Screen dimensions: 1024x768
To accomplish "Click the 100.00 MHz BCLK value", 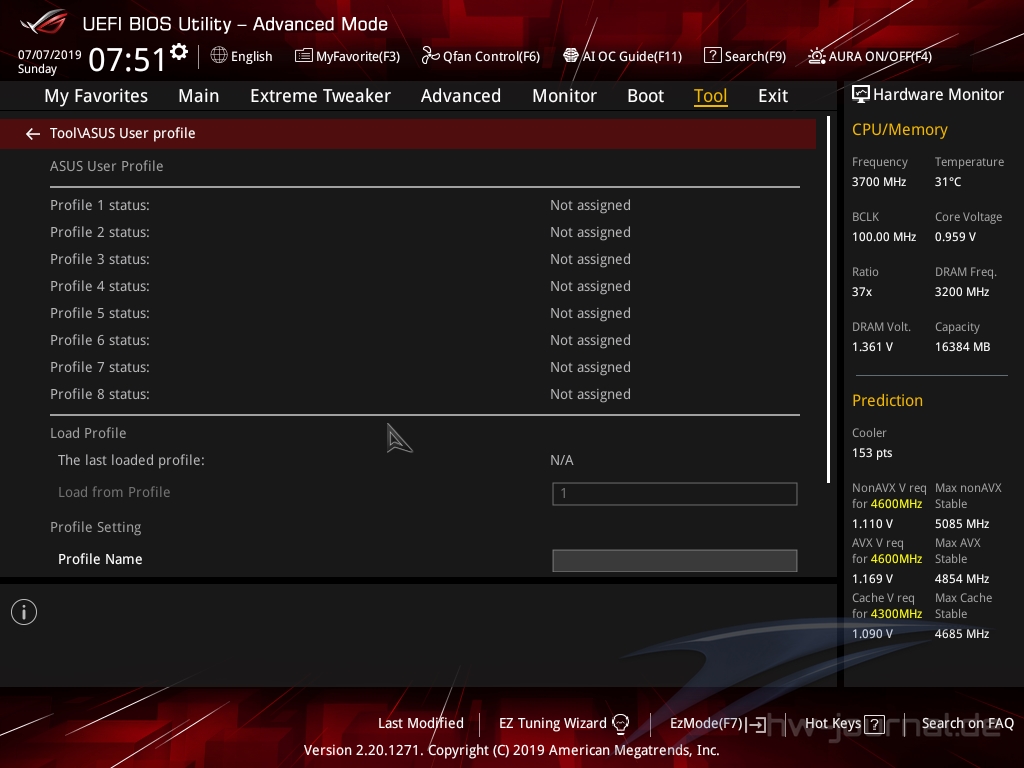I will 884,236.
